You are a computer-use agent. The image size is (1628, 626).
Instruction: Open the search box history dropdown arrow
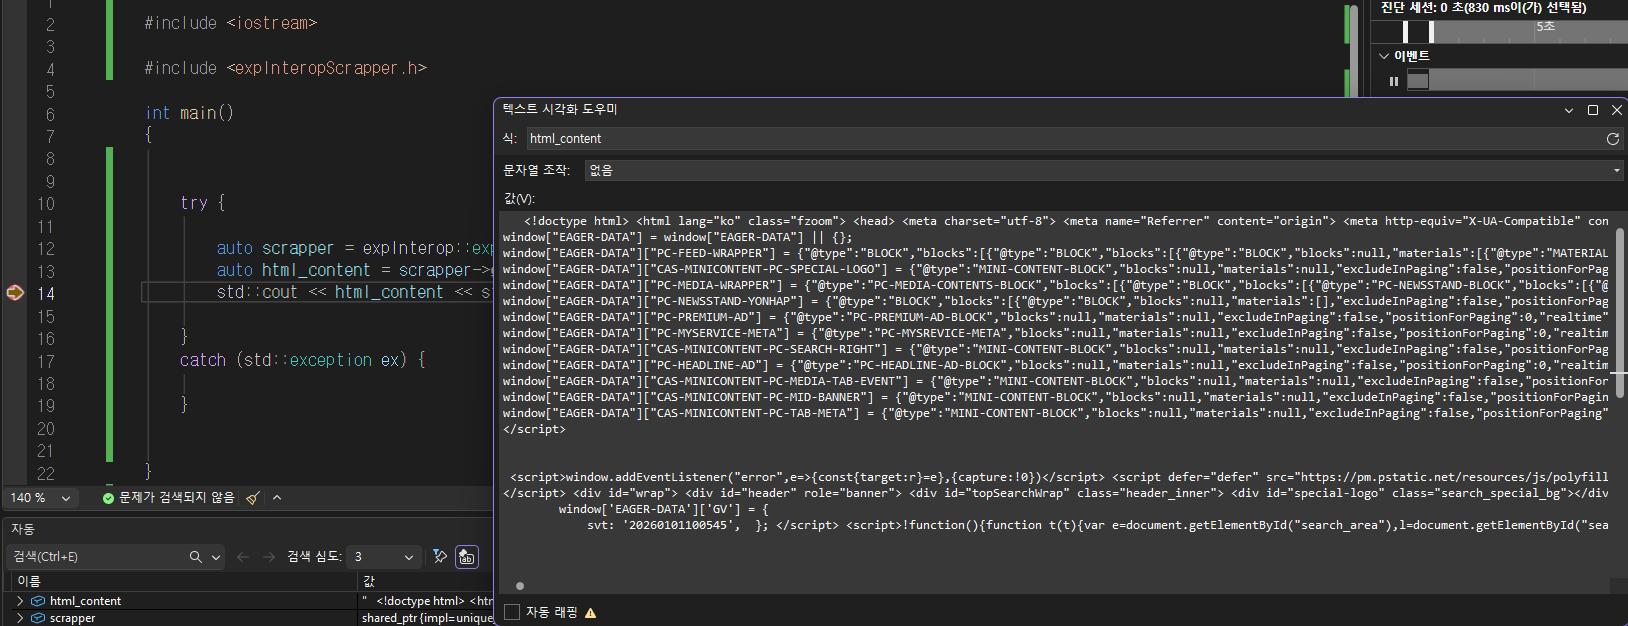tap(216, 557)
